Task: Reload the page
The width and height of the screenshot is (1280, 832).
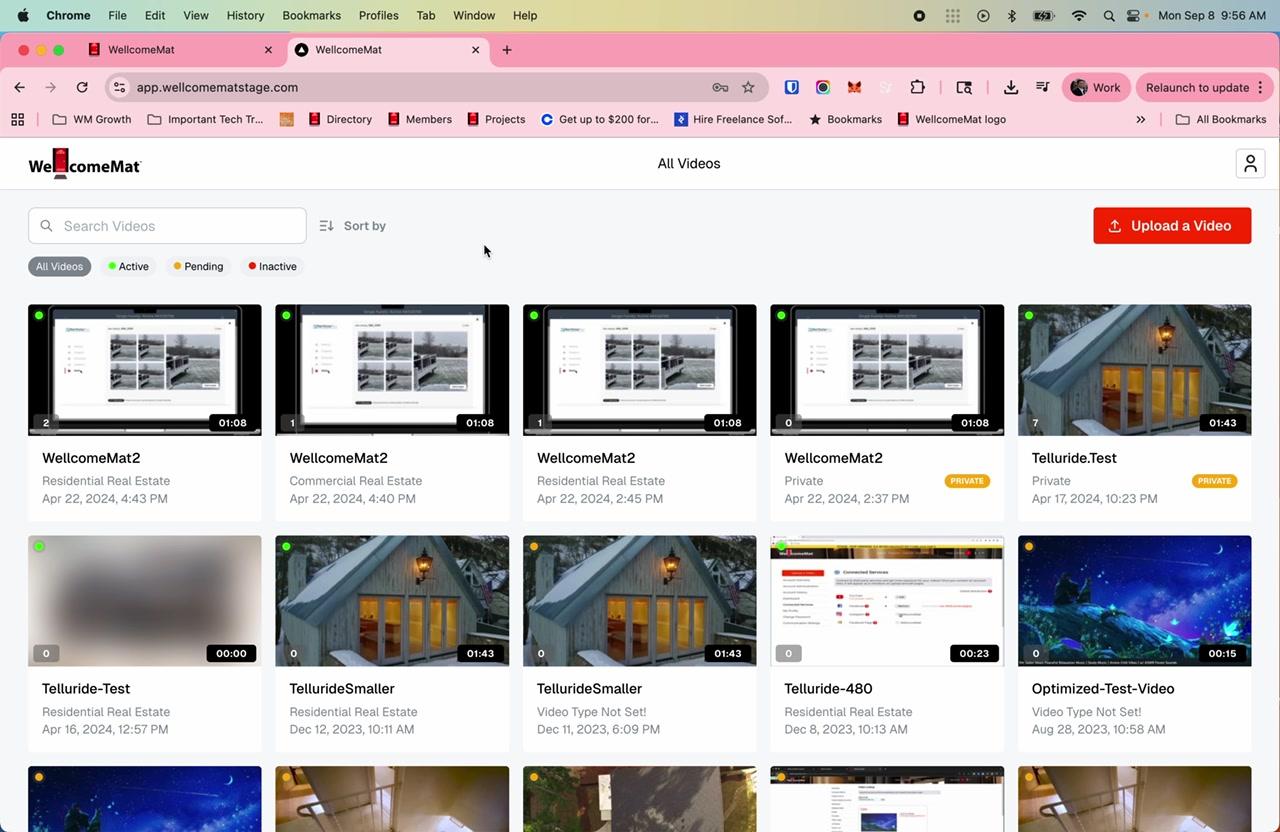Action: [82, 87]
